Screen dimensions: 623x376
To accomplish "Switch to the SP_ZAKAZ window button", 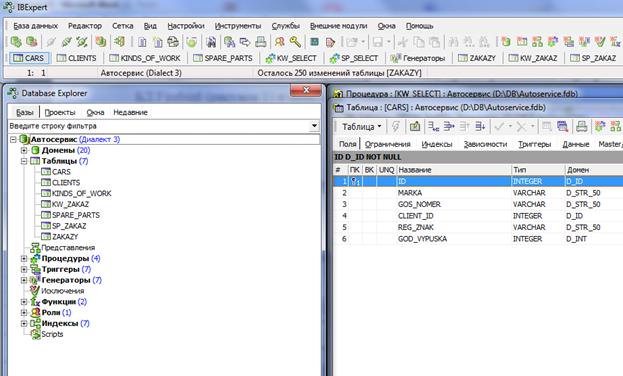I will [x=593, y=58].
